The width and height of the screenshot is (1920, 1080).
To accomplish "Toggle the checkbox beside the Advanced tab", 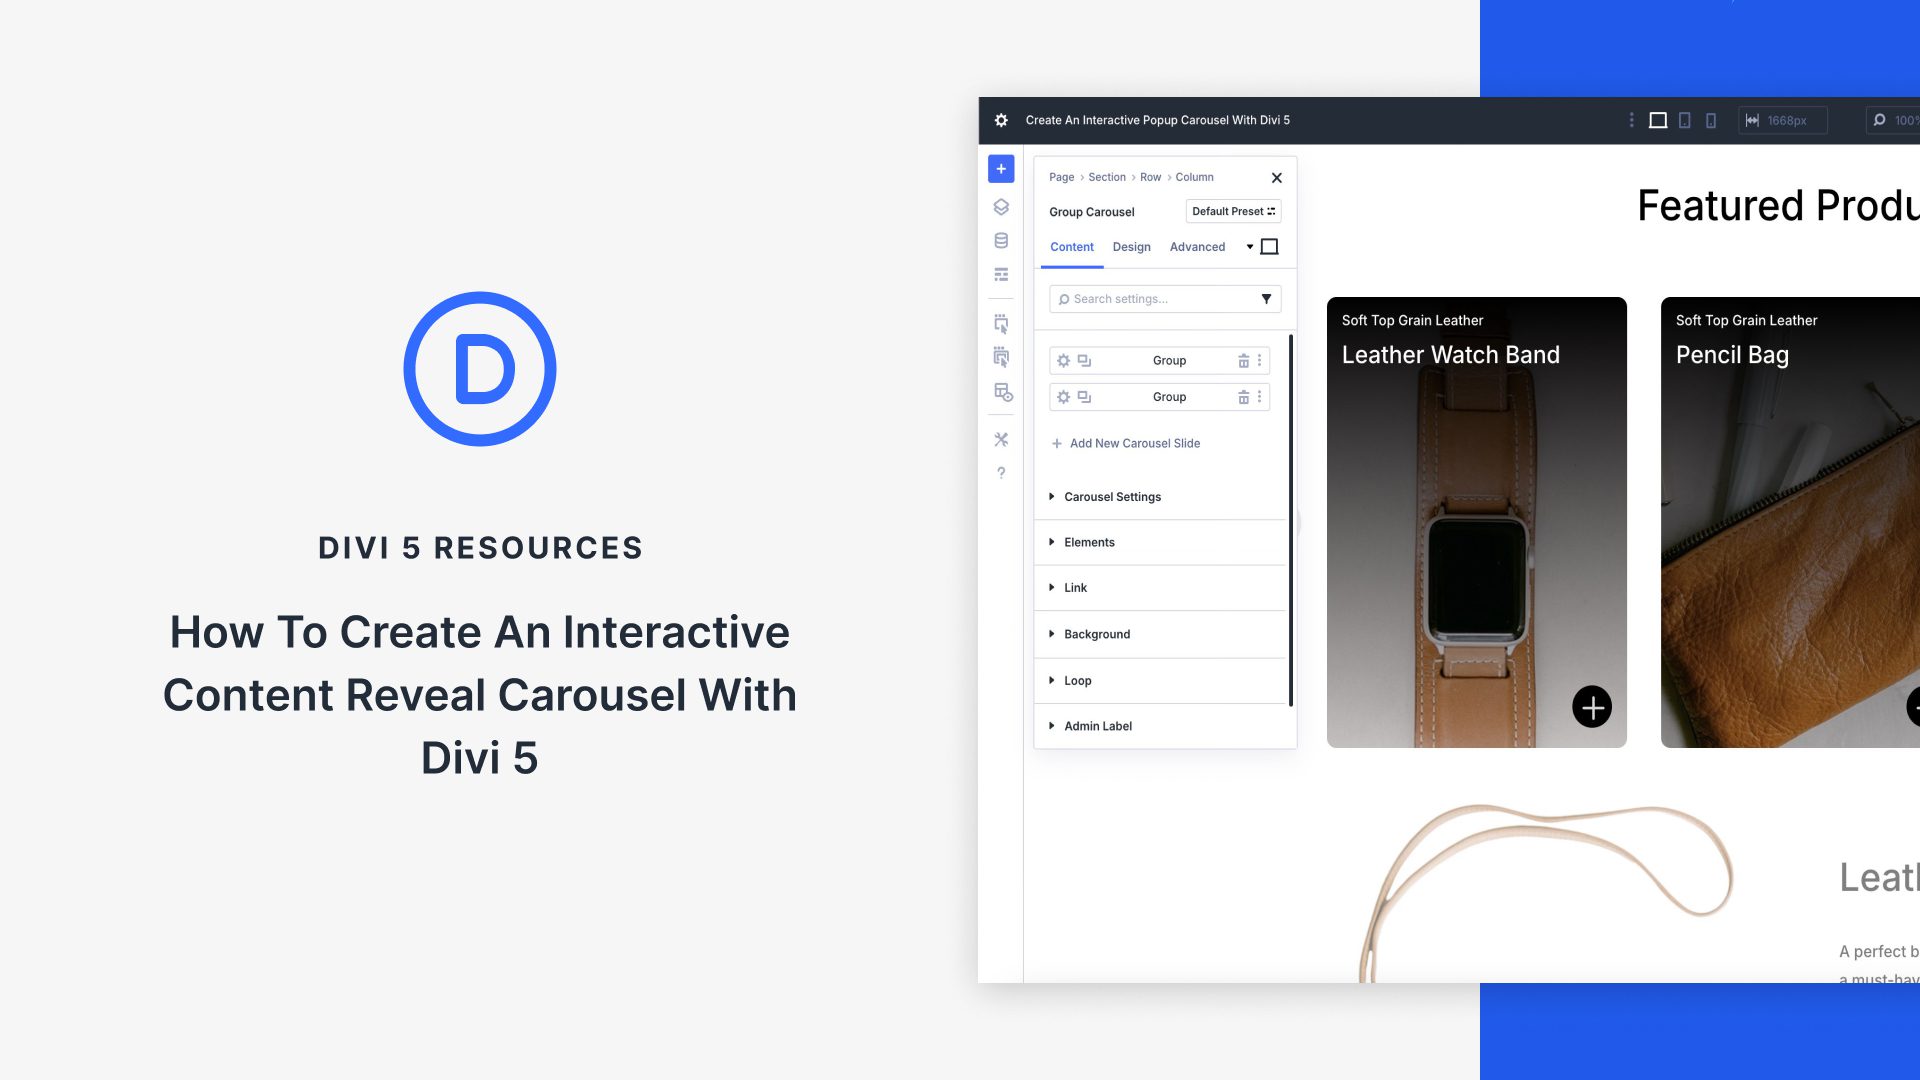I will [1269, 246].
